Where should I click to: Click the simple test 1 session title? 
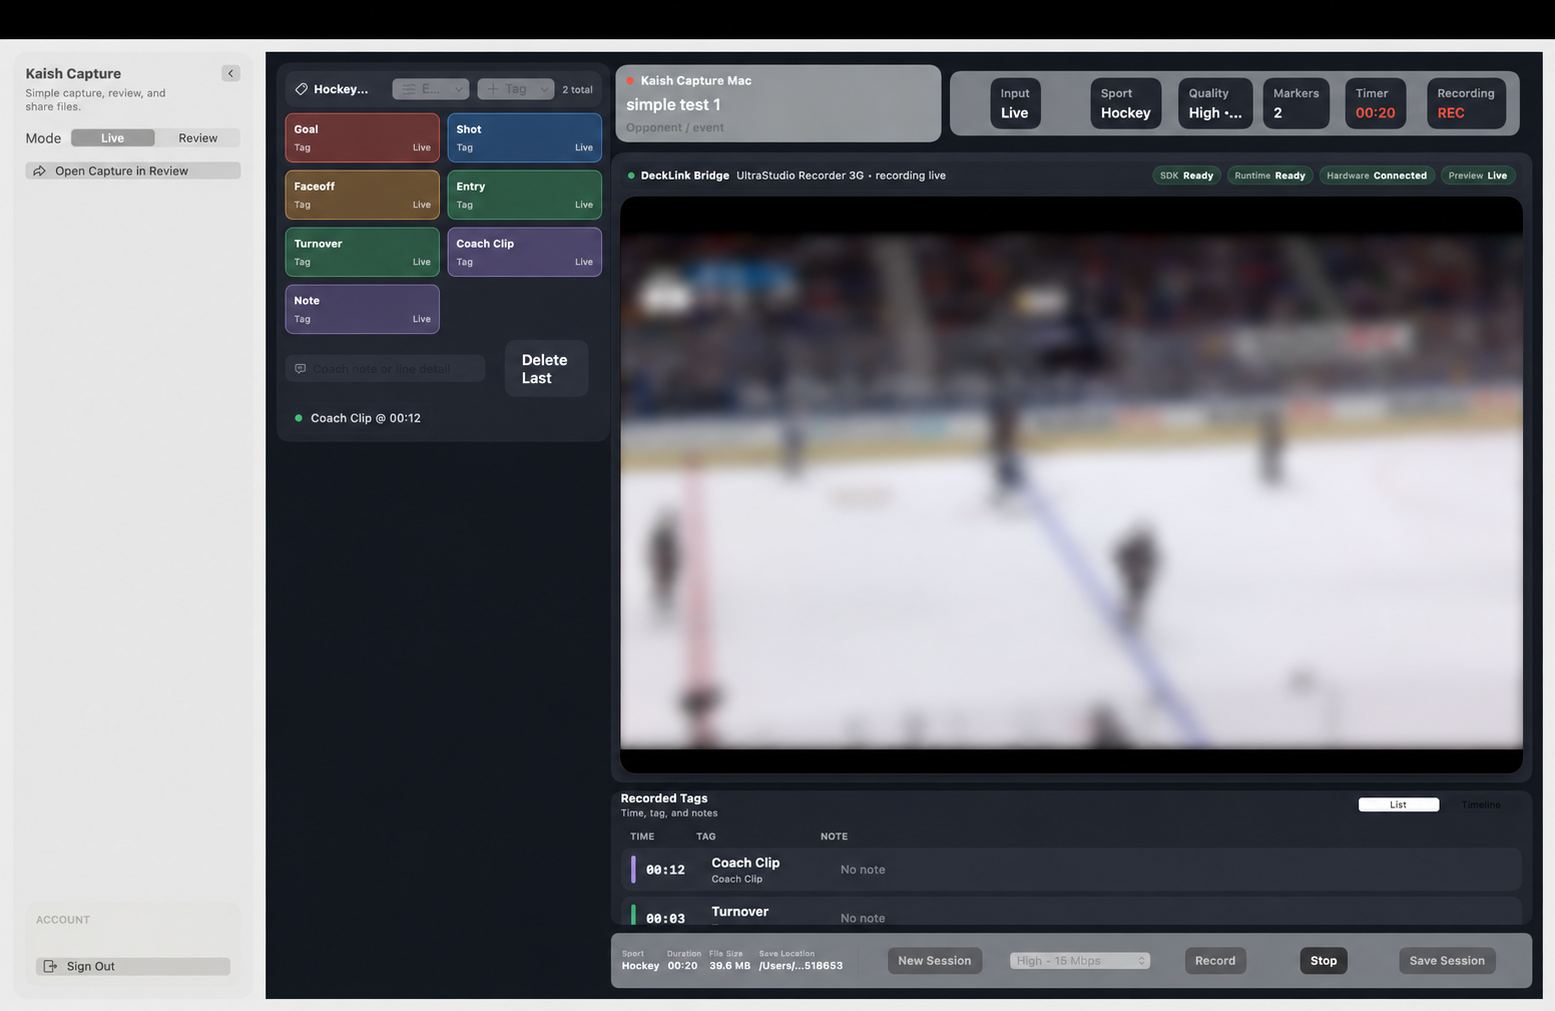tap(673, 104)
